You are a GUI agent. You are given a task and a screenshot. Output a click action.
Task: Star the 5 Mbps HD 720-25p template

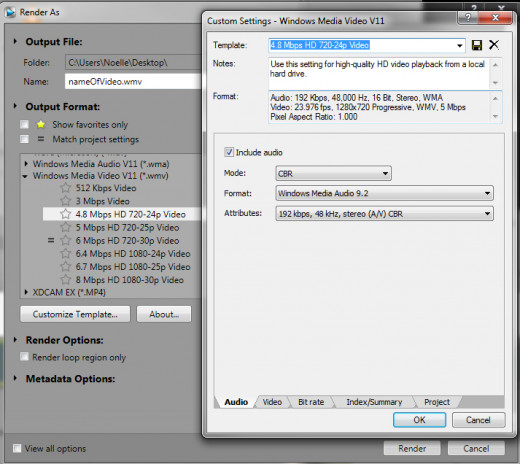(66, 227)
